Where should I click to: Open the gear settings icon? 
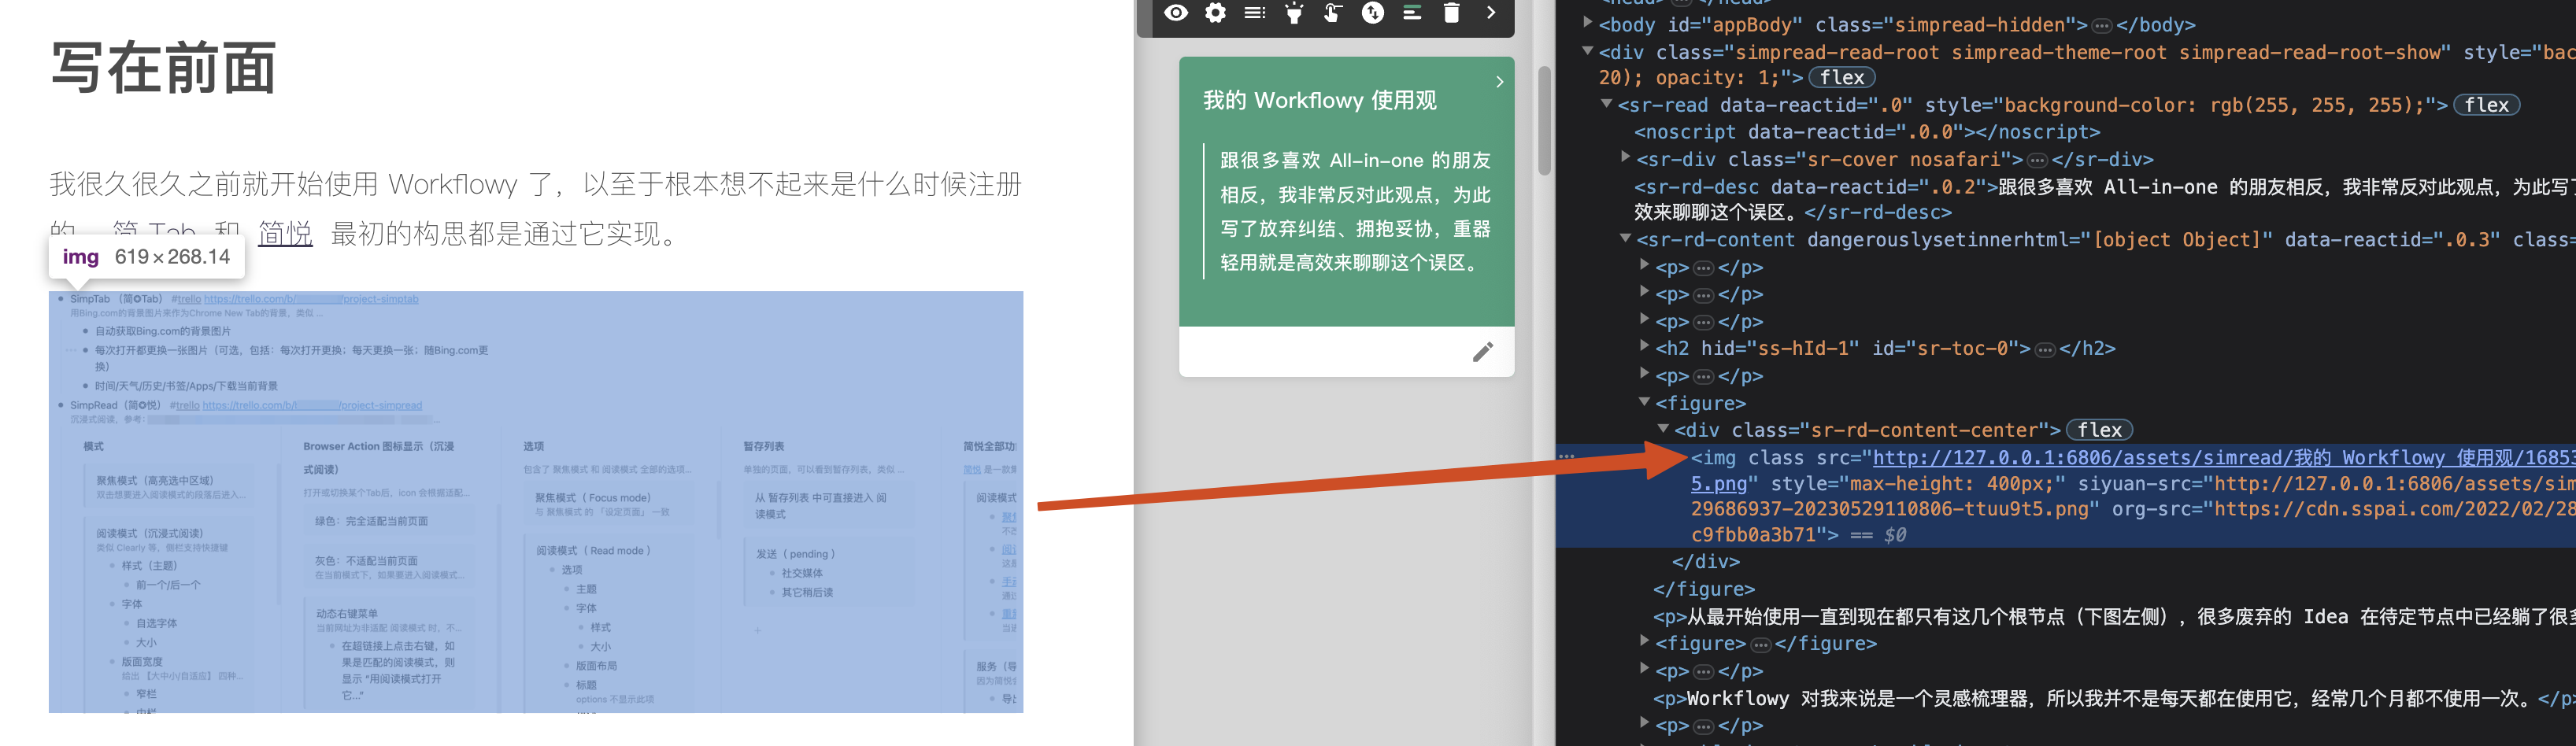point(1216,13)
